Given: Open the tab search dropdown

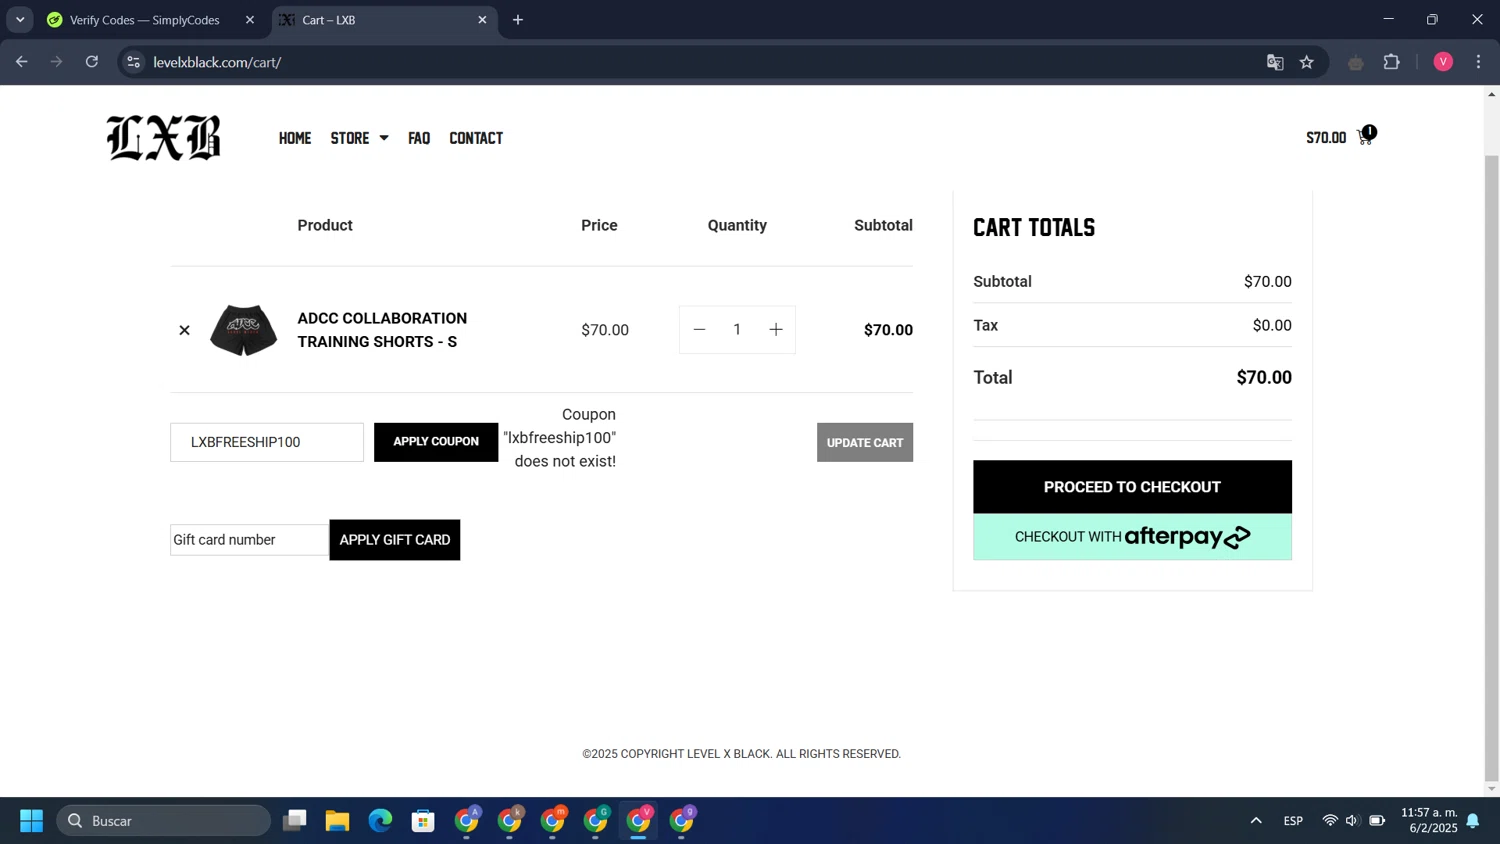Looking at the screenshot, I should coord(20,20).
